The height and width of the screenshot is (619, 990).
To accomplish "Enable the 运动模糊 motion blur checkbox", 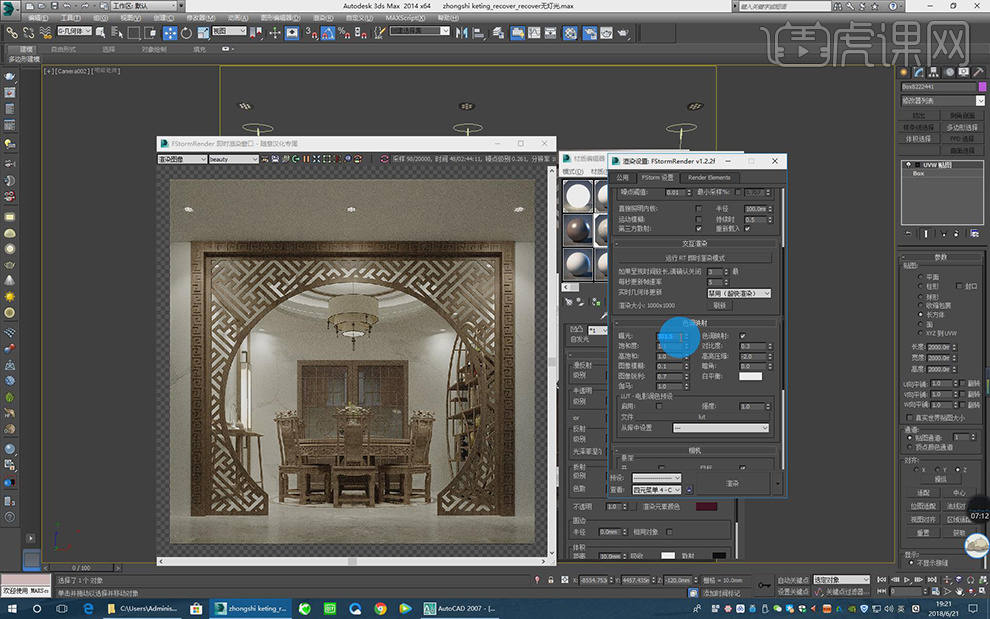I will [x=698, y=219].
